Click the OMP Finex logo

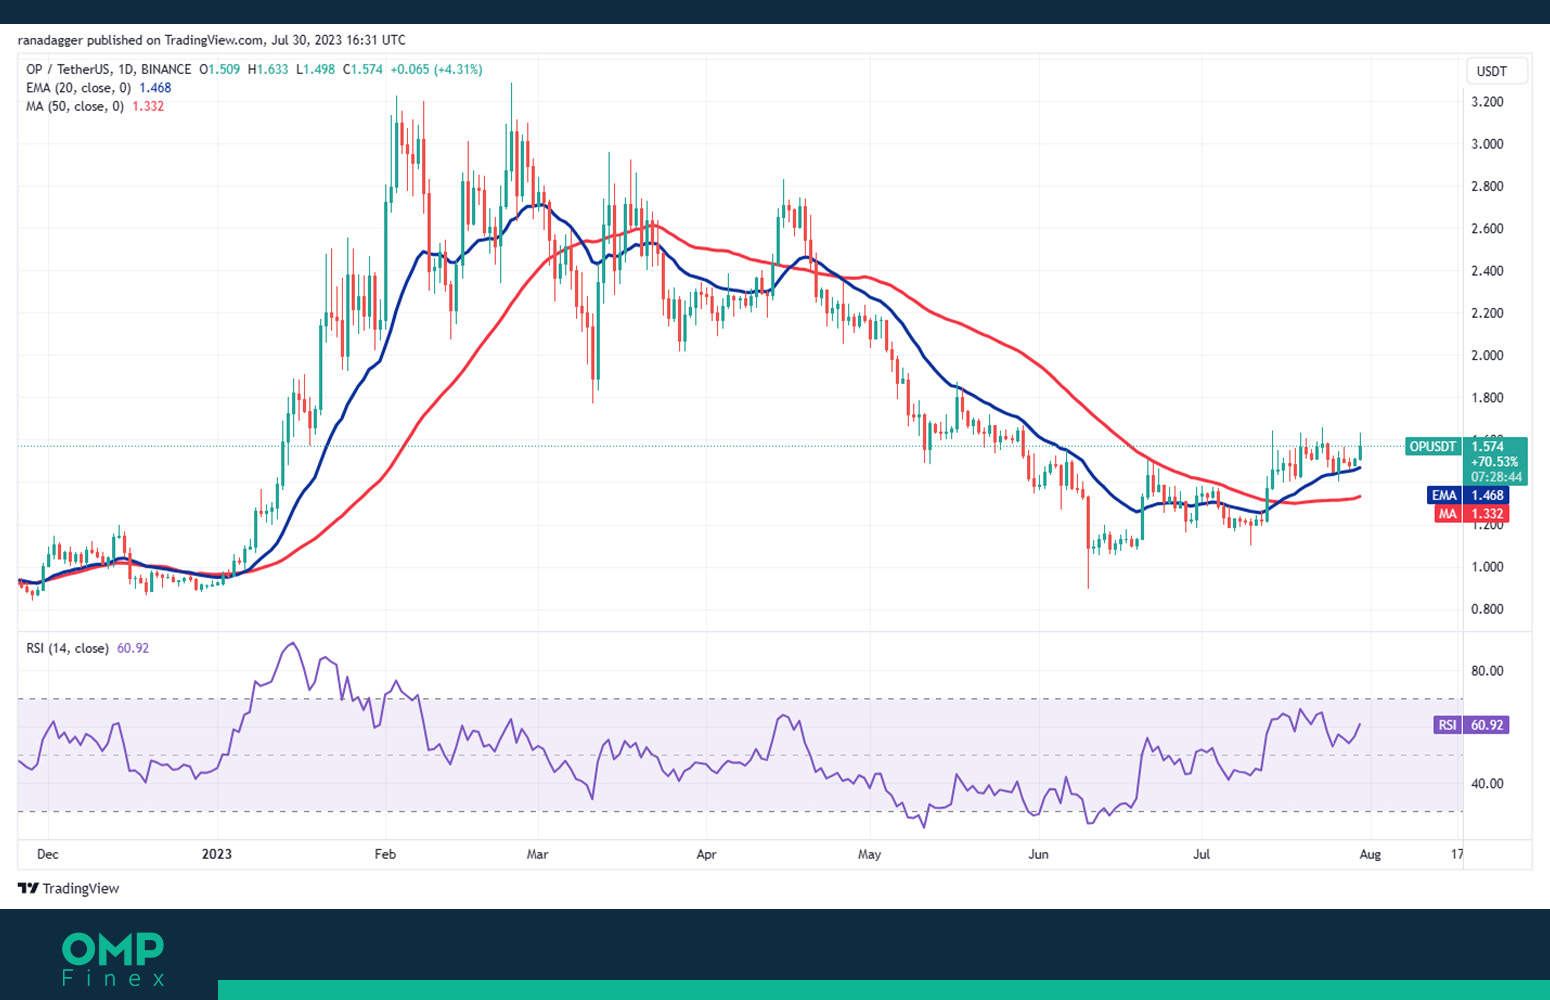point(113,959)
